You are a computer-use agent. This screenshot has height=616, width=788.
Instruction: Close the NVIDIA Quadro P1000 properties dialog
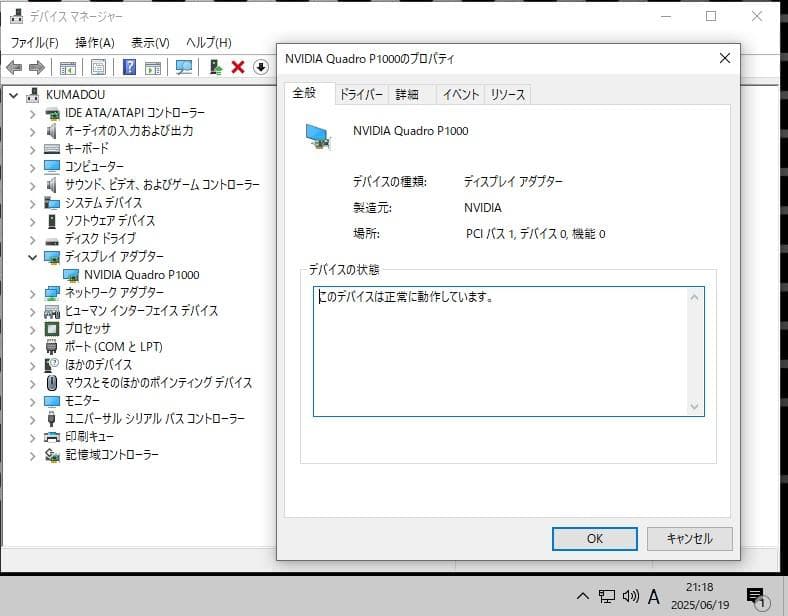point(725,58)
